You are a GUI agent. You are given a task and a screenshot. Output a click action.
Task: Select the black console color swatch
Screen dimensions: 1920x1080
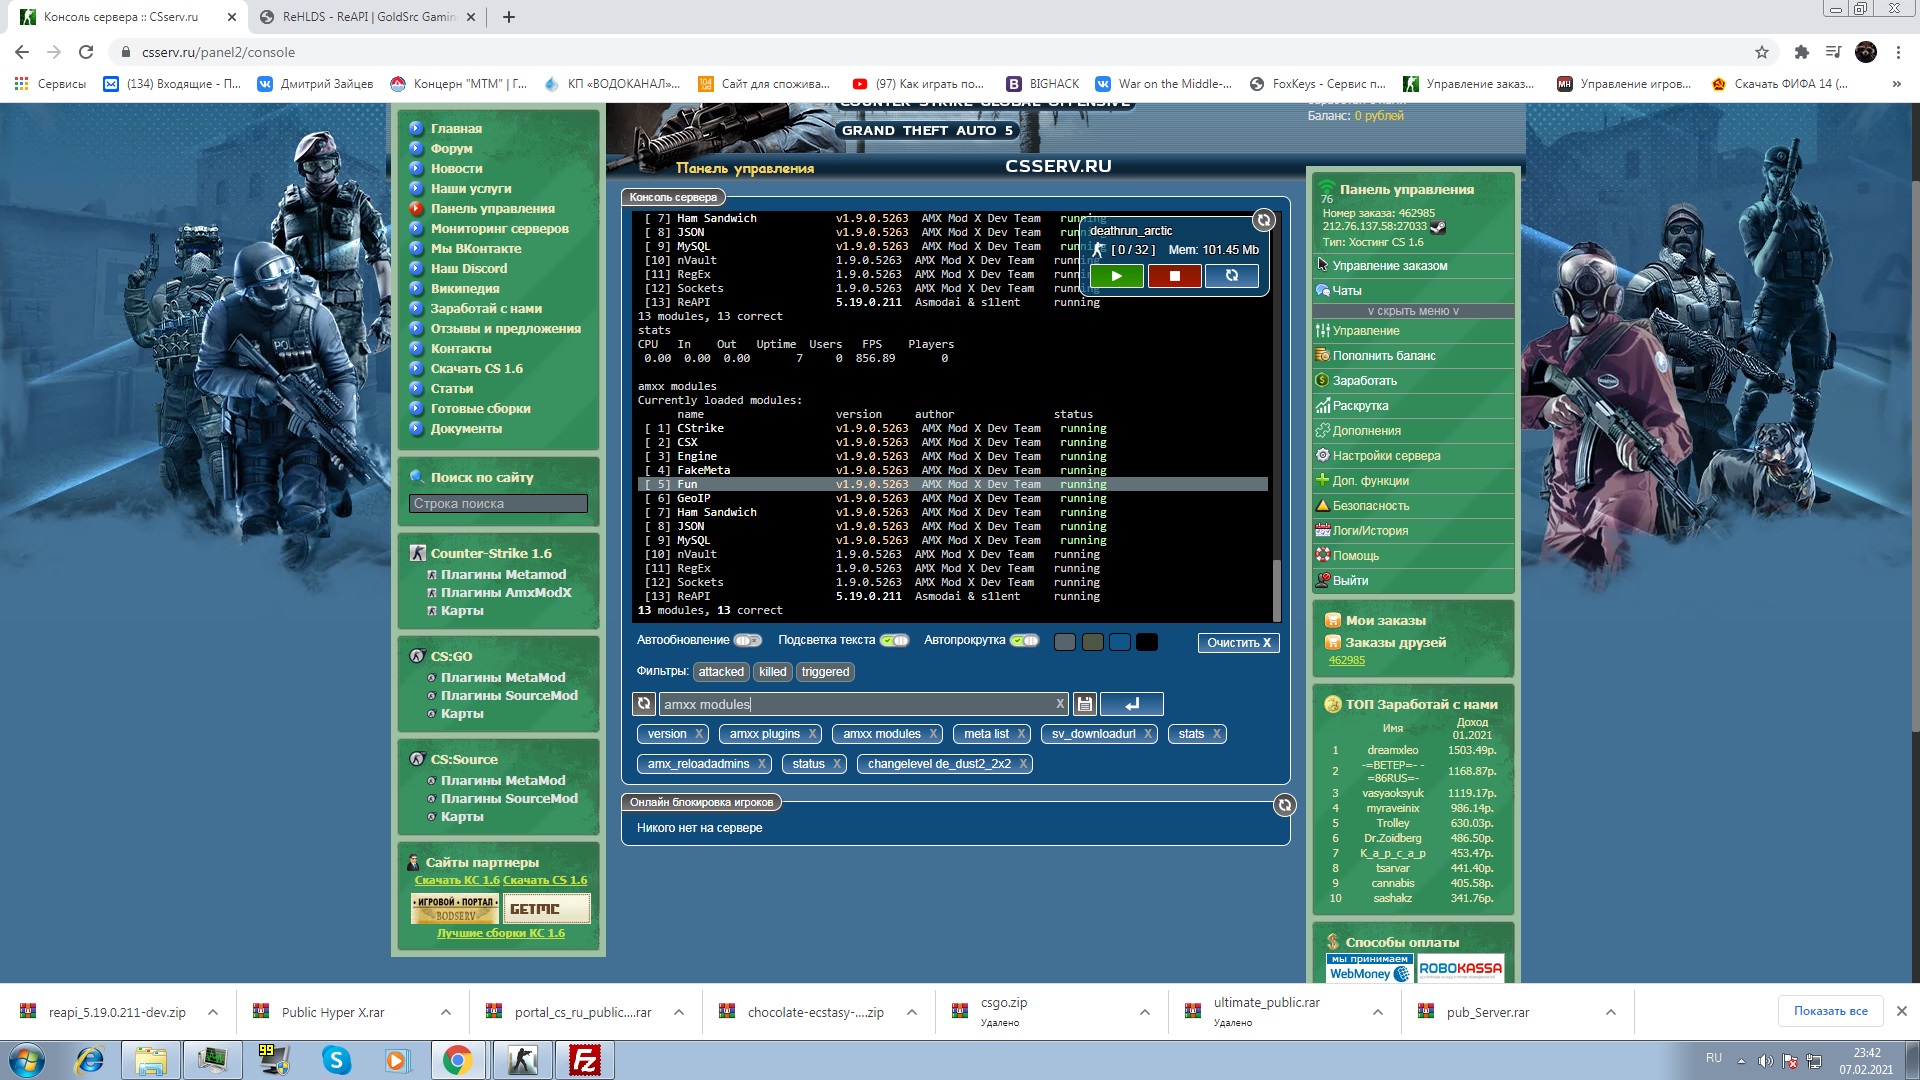1147,642
